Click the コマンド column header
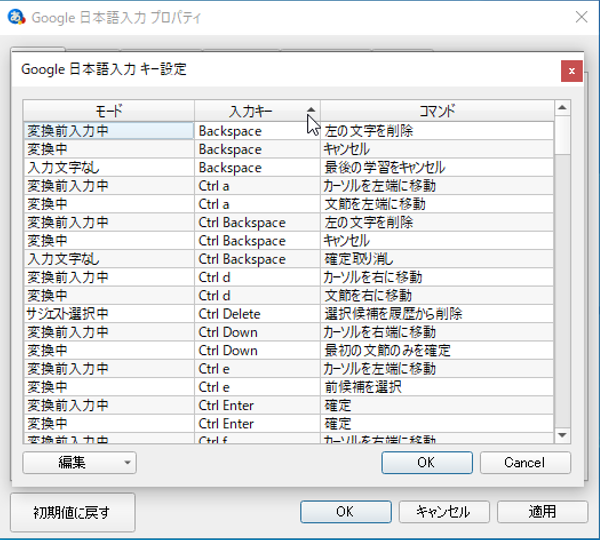Image resolution: width=600 pixels, height=540 pixels. [436, 110]
